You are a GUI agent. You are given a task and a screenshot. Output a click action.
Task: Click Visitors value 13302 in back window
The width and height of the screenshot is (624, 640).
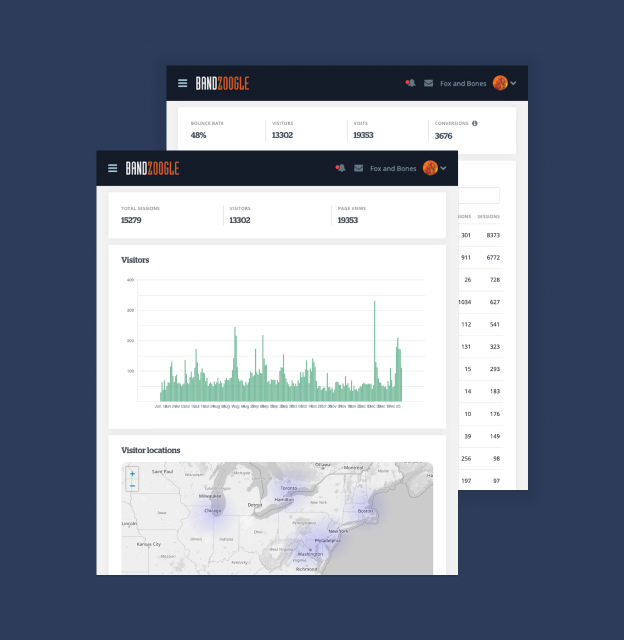point(282,136)
